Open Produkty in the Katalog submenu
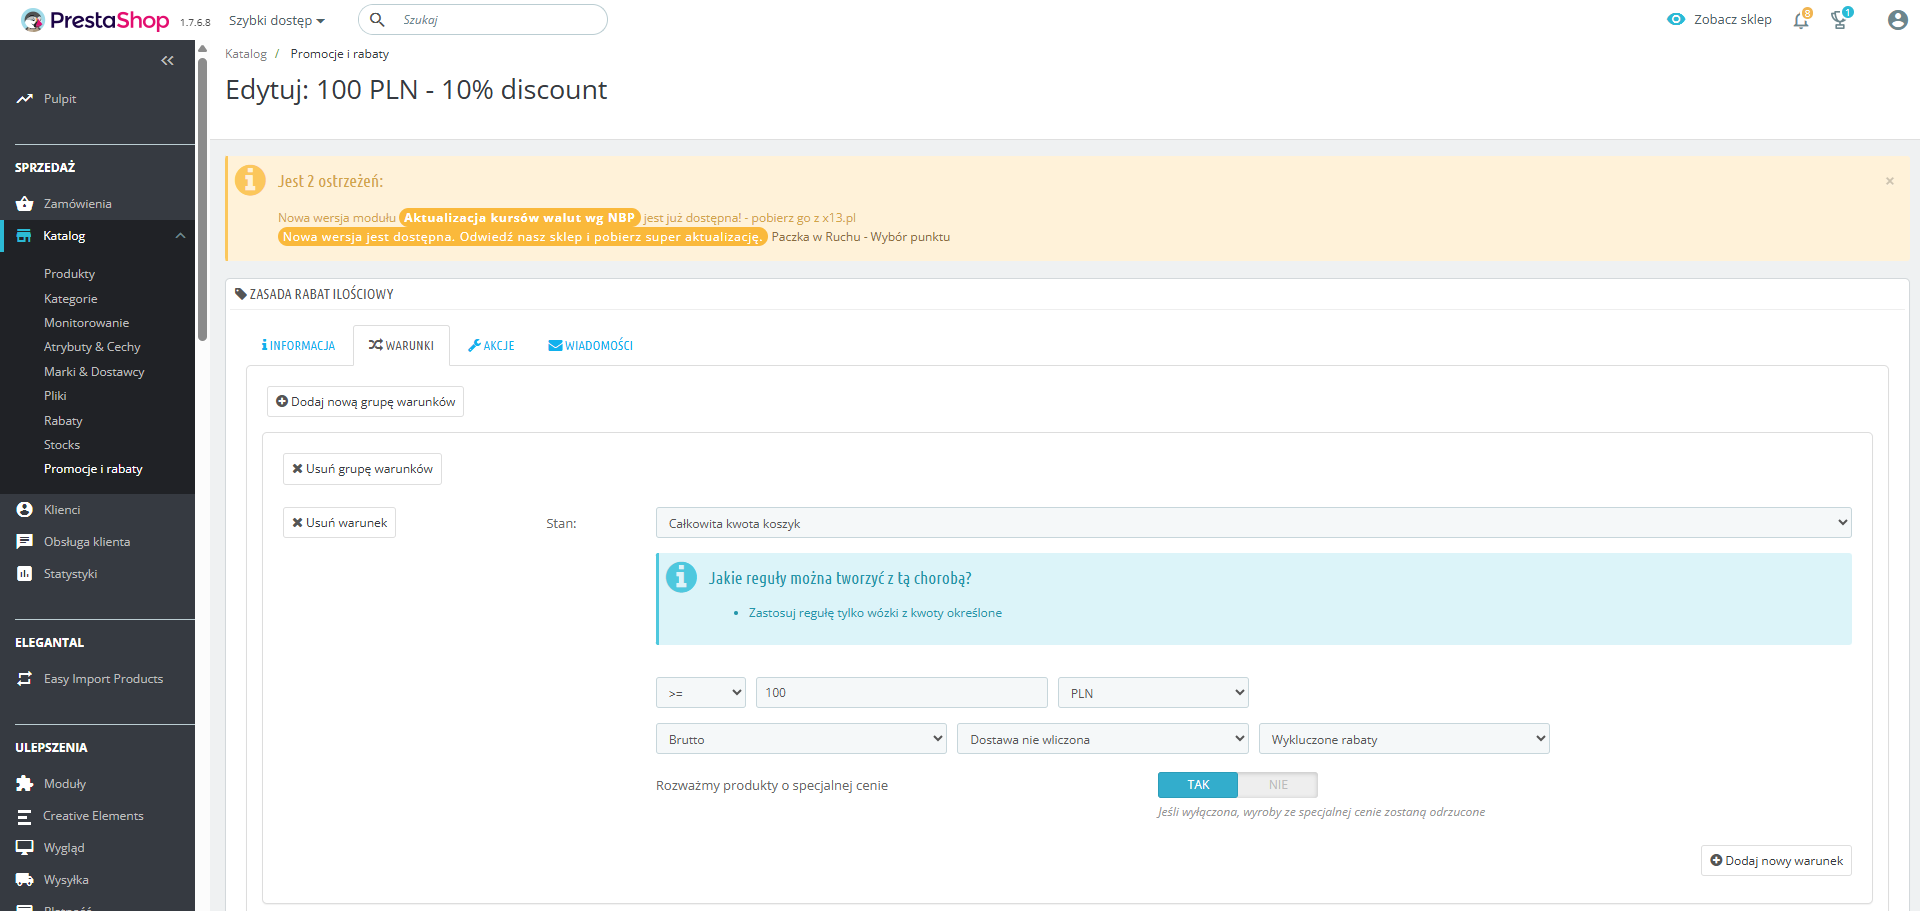The image size is (1920, 911). point(70,274)
